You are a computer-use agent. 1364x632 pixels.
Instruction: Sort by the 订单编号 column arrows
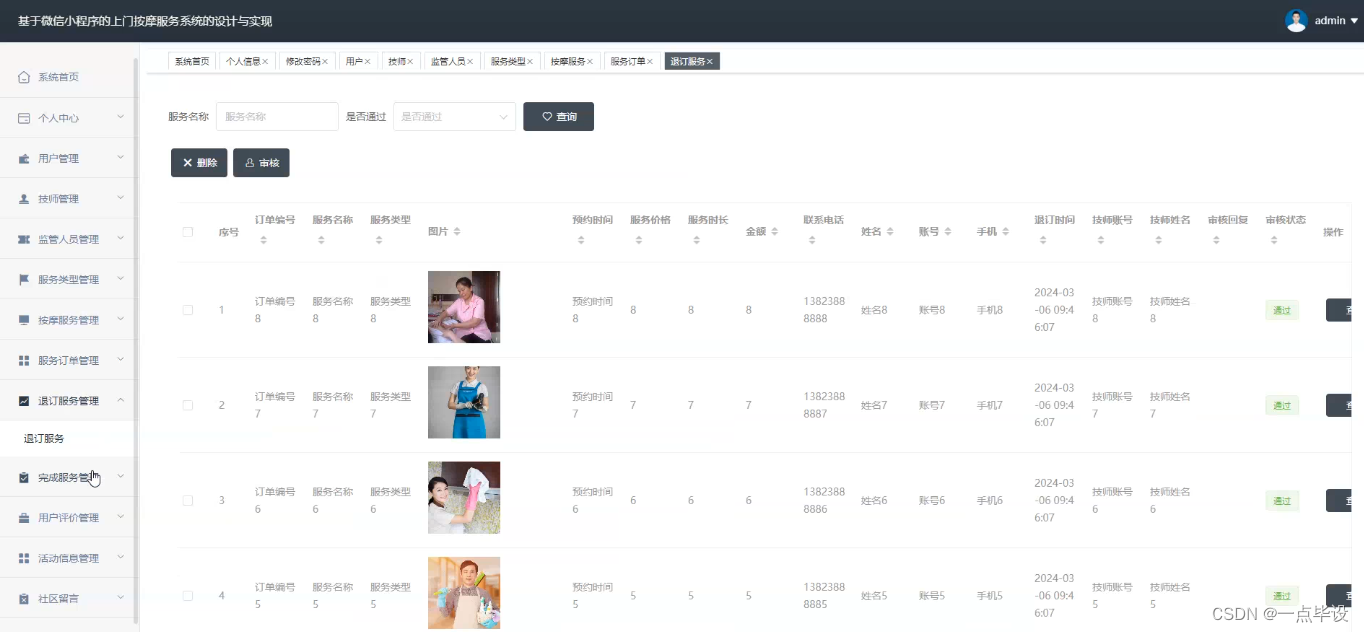pyautogui.click(x=264, y=240)
